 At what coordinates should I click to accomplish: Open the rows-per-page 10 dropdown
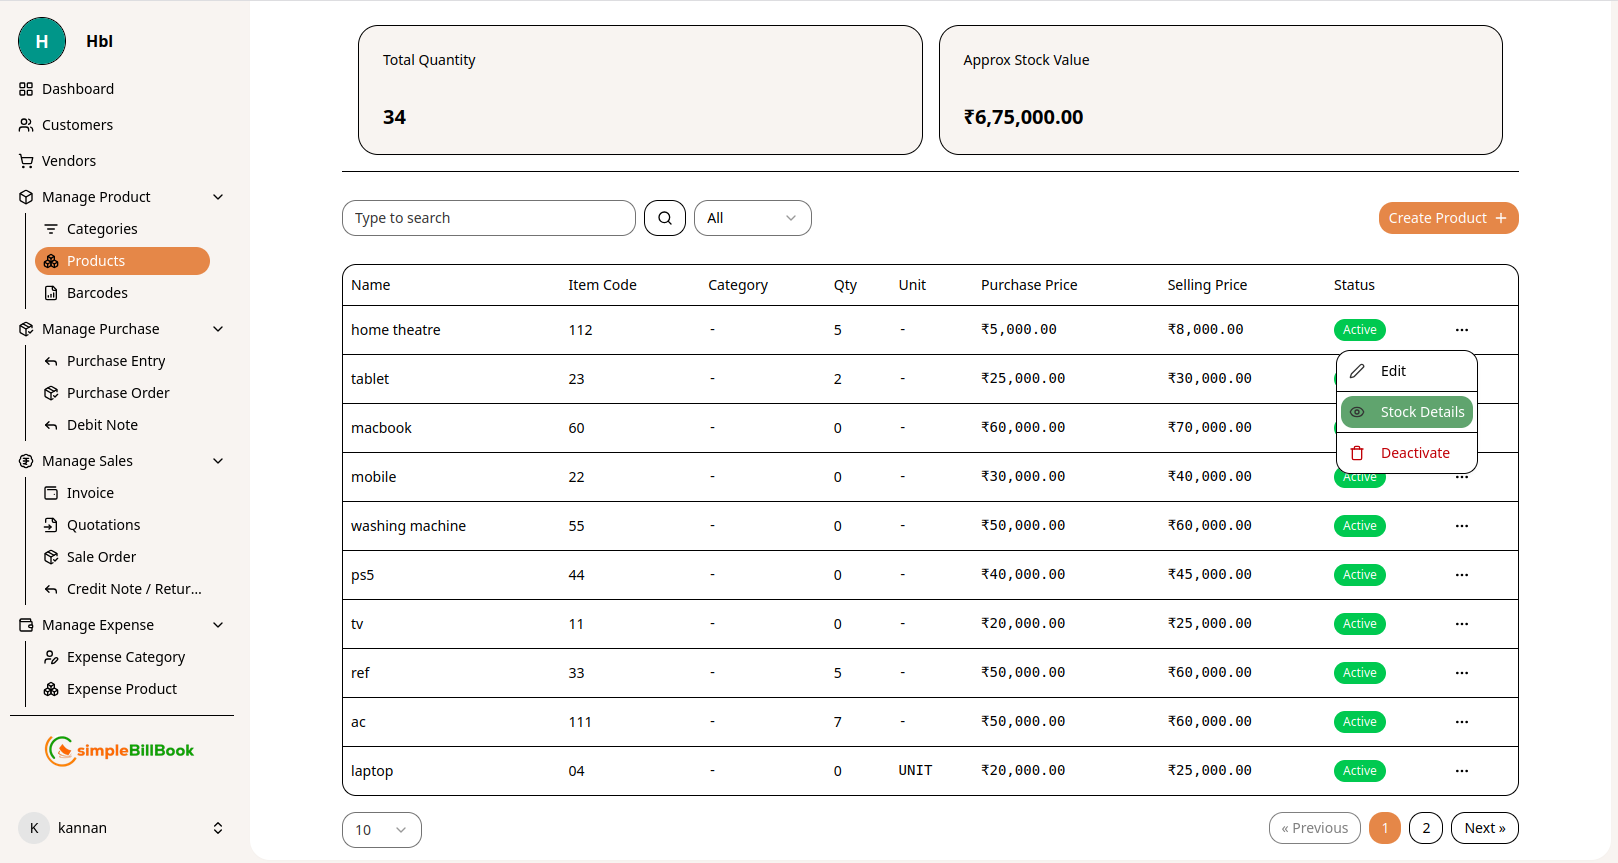coord(381,830)
